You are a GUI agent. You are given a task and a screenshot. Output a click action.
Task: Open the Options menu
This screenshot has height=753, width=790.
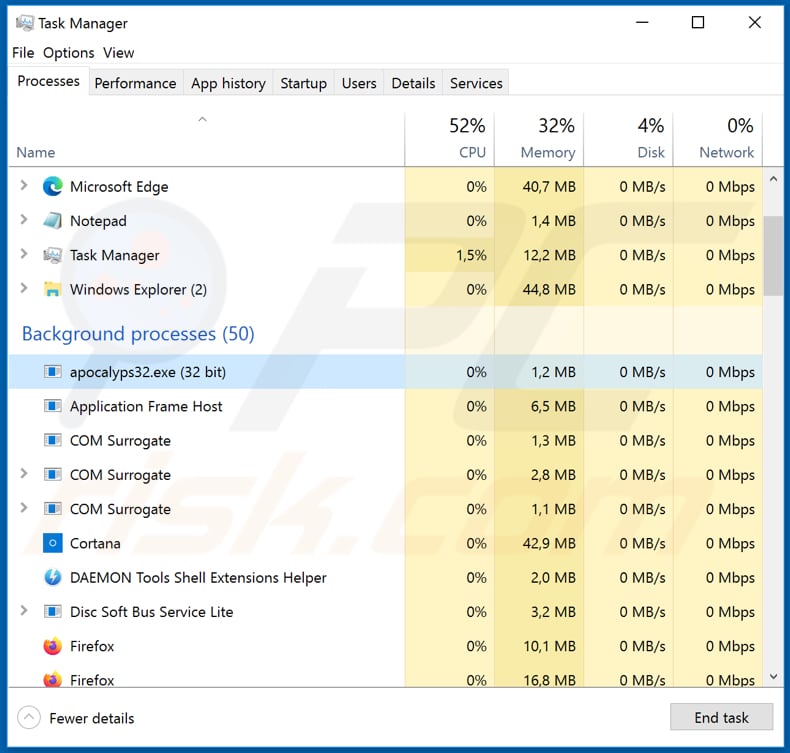pos(69,53)
